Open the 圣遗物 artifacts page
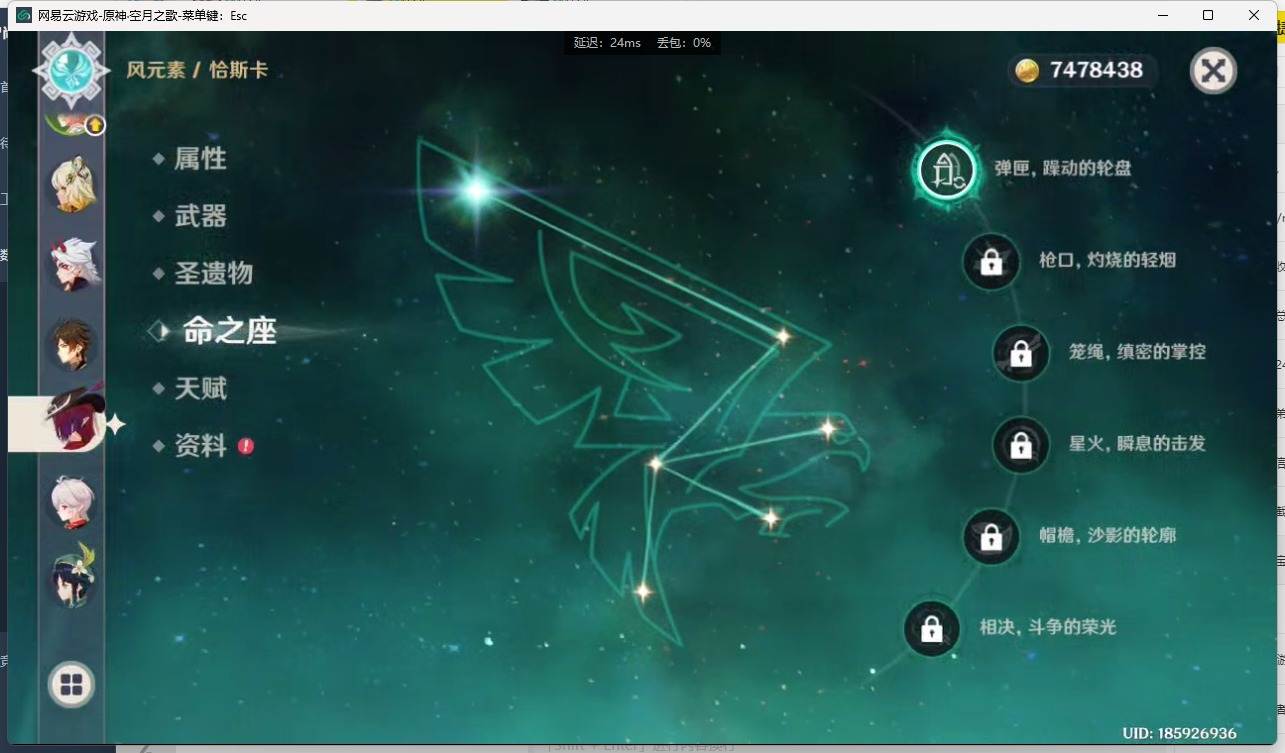This screenshot has height=753, width=1285. click(213, 273)
